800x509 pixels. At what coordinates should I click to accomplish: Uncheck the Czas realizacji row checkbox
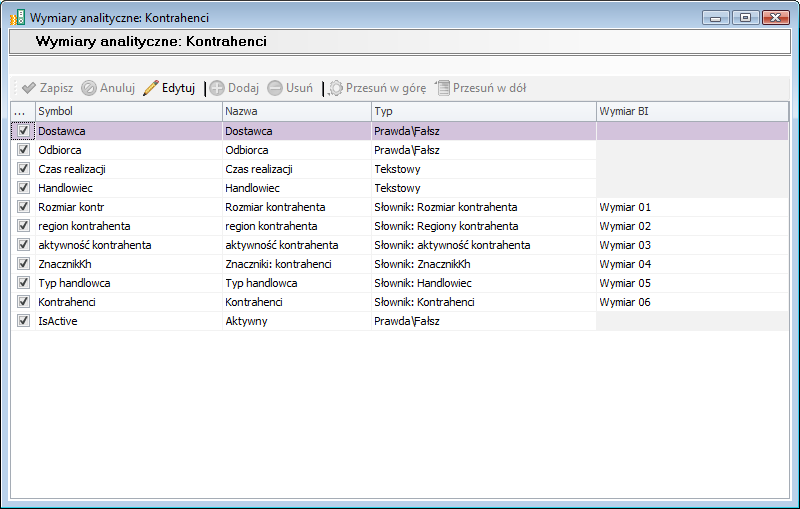[23, 168]
